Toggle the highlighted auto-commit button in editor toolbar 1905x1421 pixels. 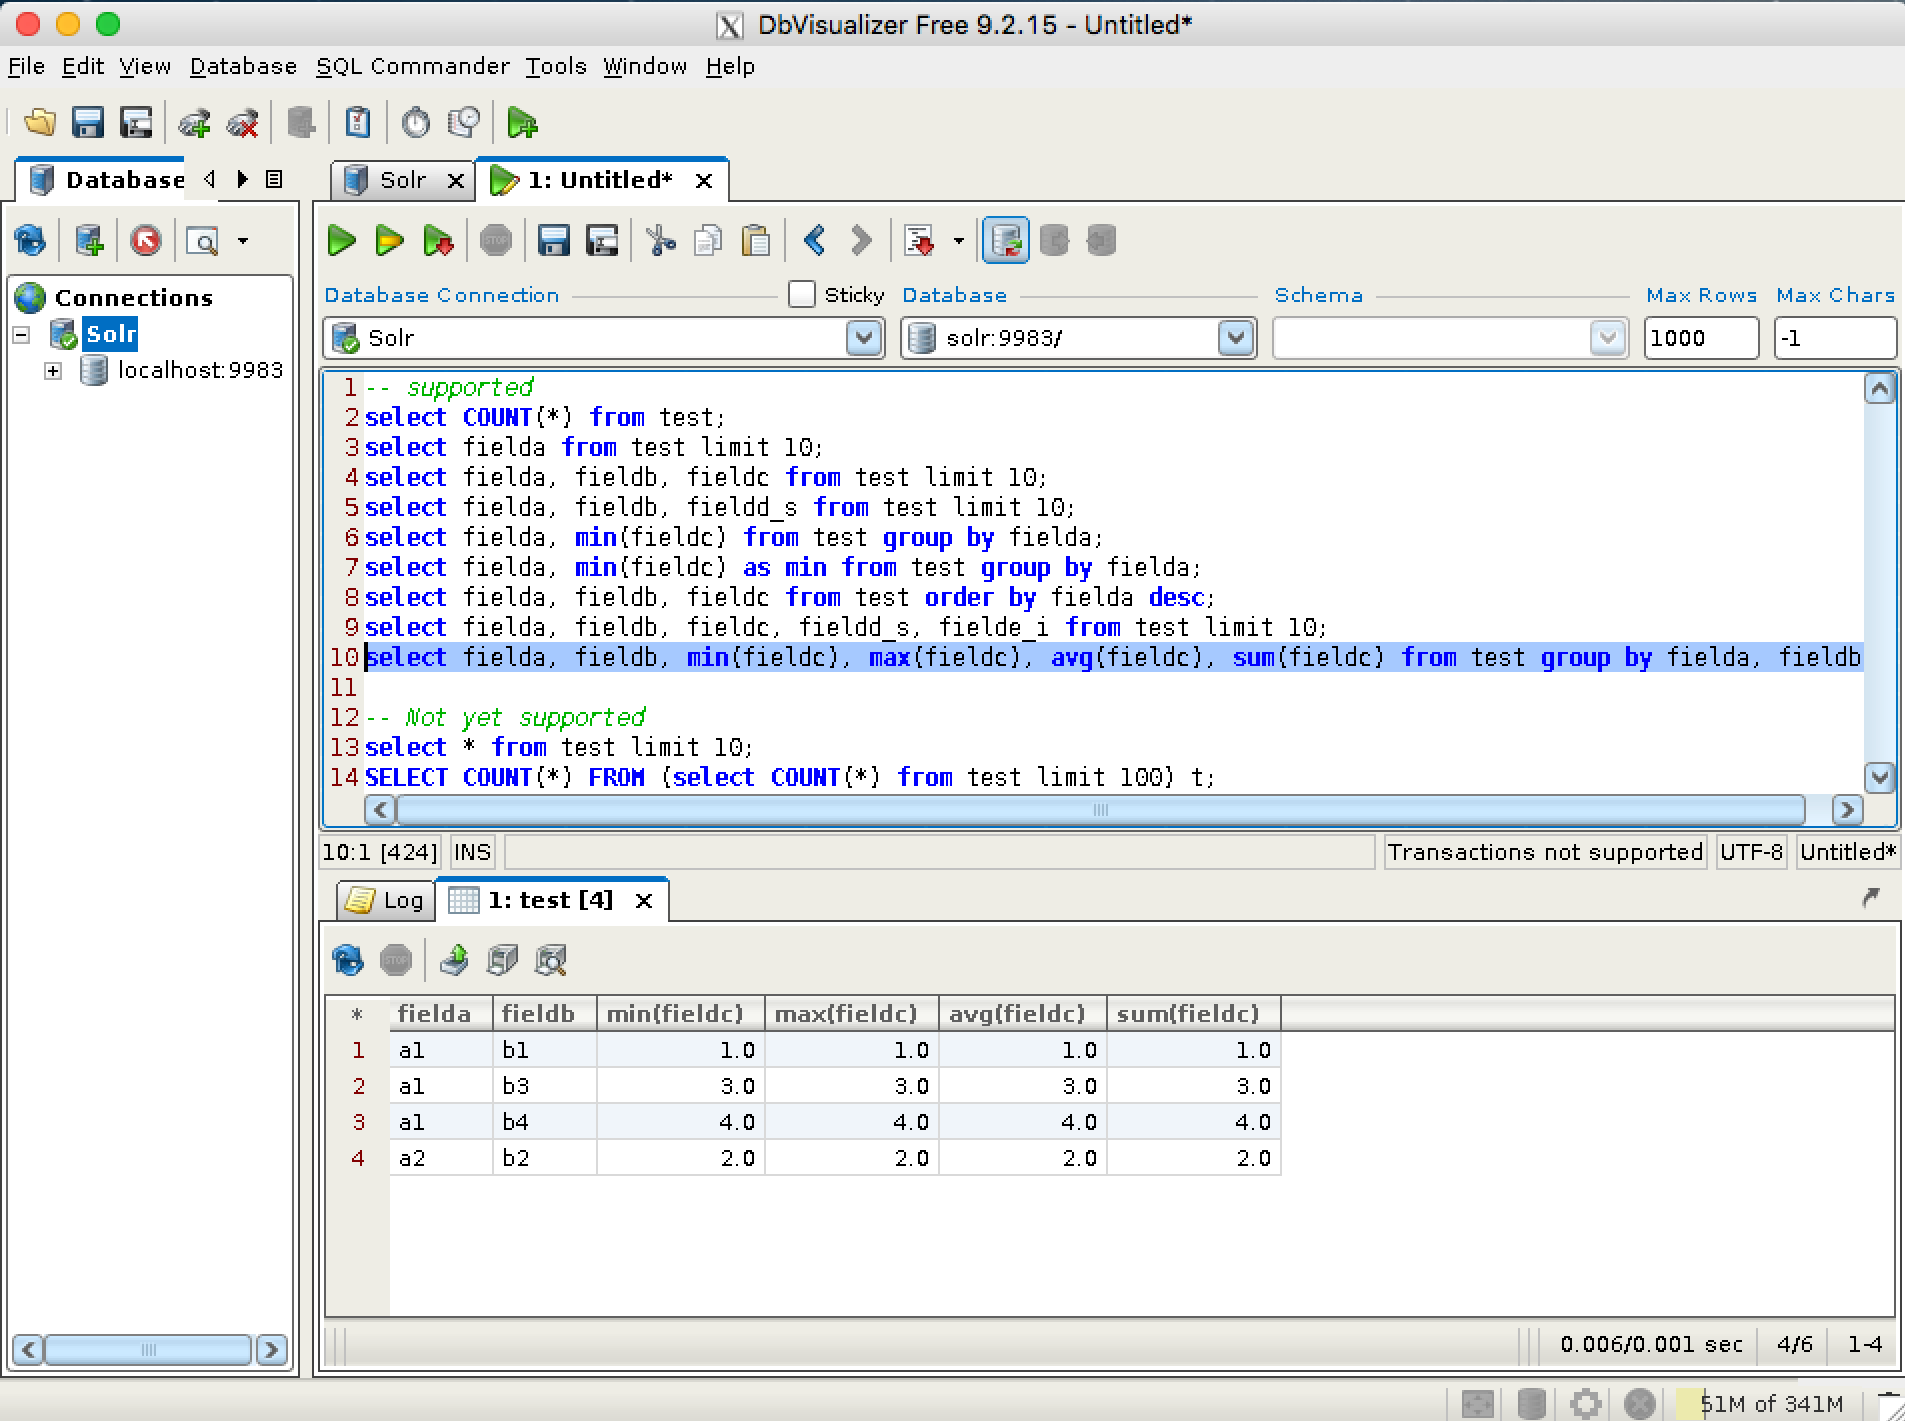pyautogui.click(x=1005, y=241)
